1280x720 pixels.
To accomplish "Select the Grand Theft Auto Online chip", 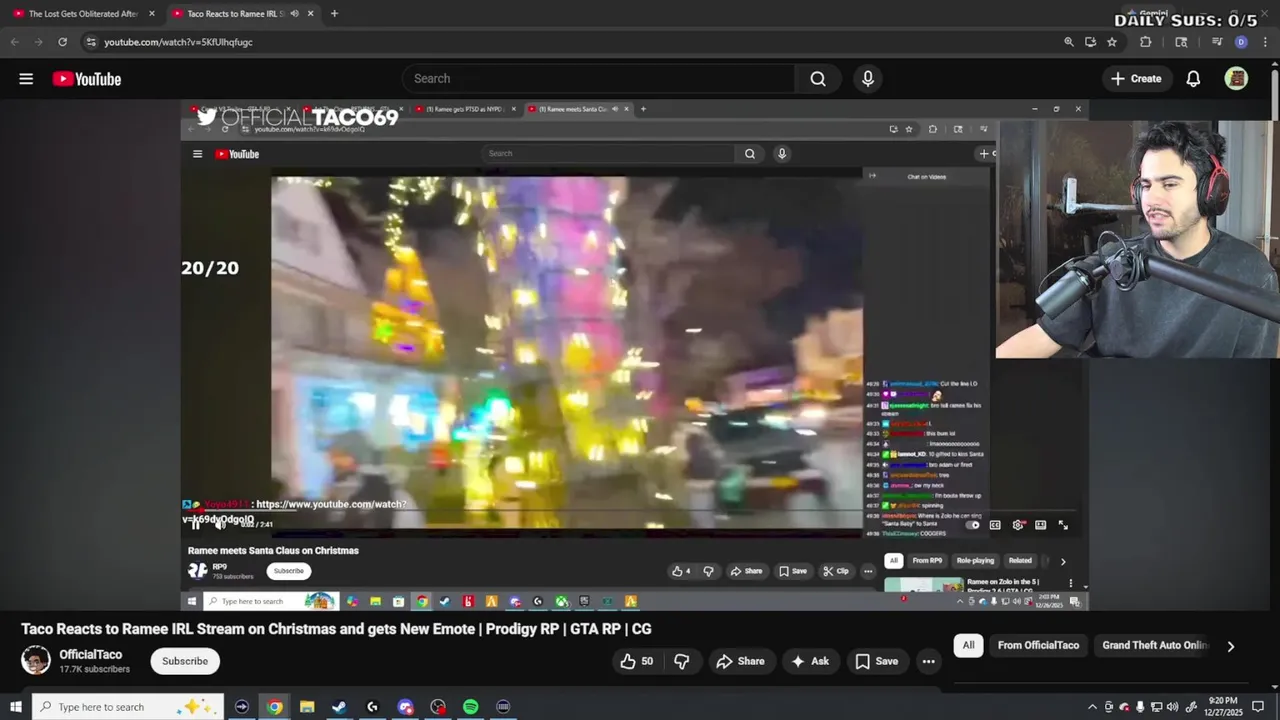I will (1155, 645).
